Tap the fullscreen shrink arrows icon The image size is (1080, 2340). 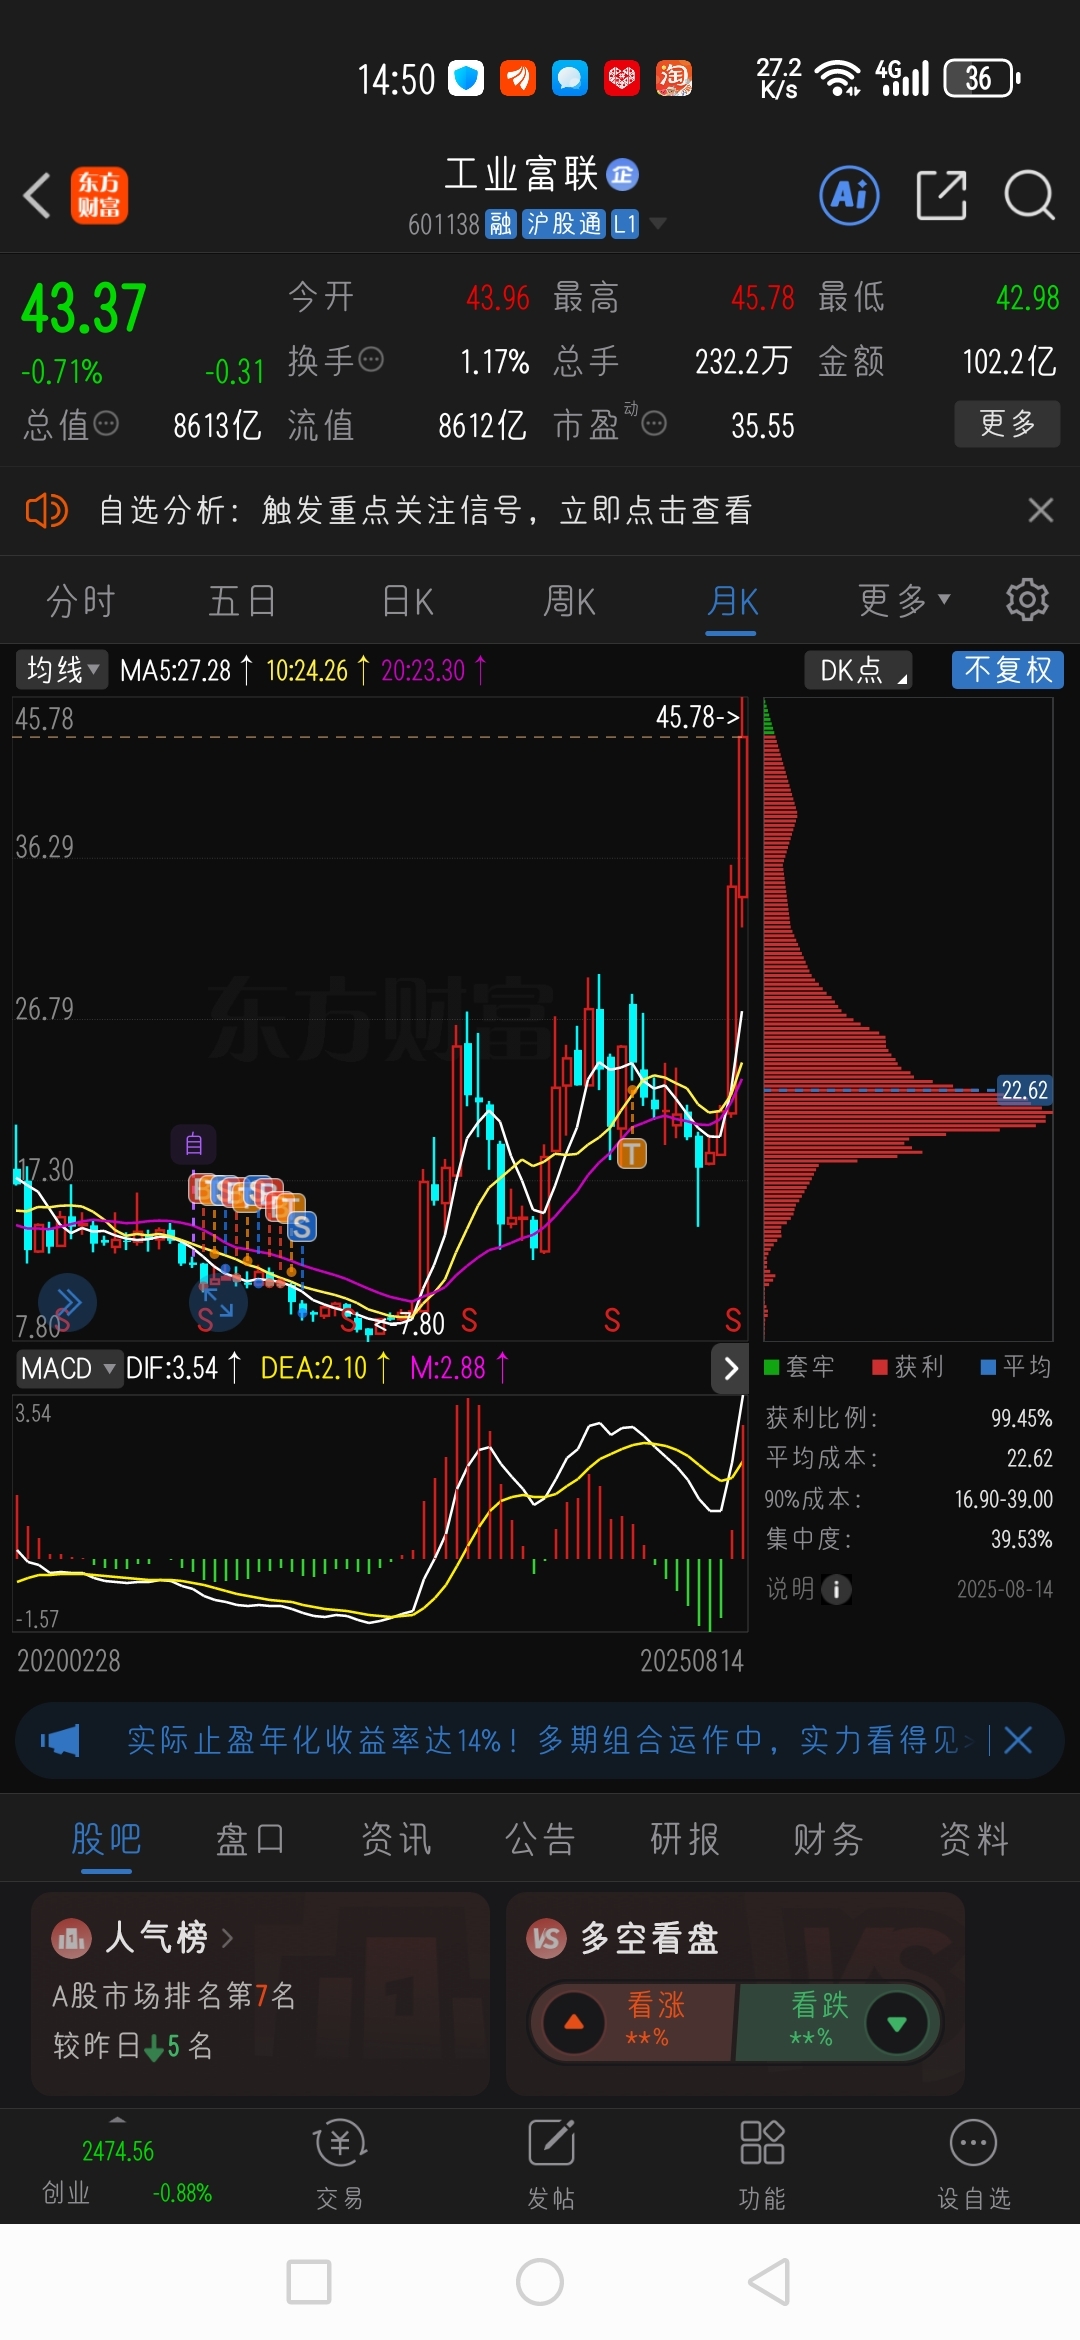218,1302
